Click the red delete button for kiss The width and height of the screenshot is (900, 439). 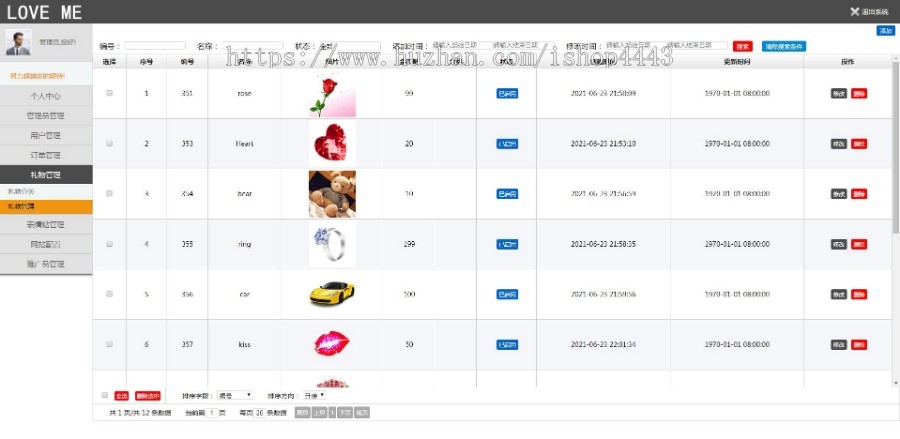coord(859,345)
